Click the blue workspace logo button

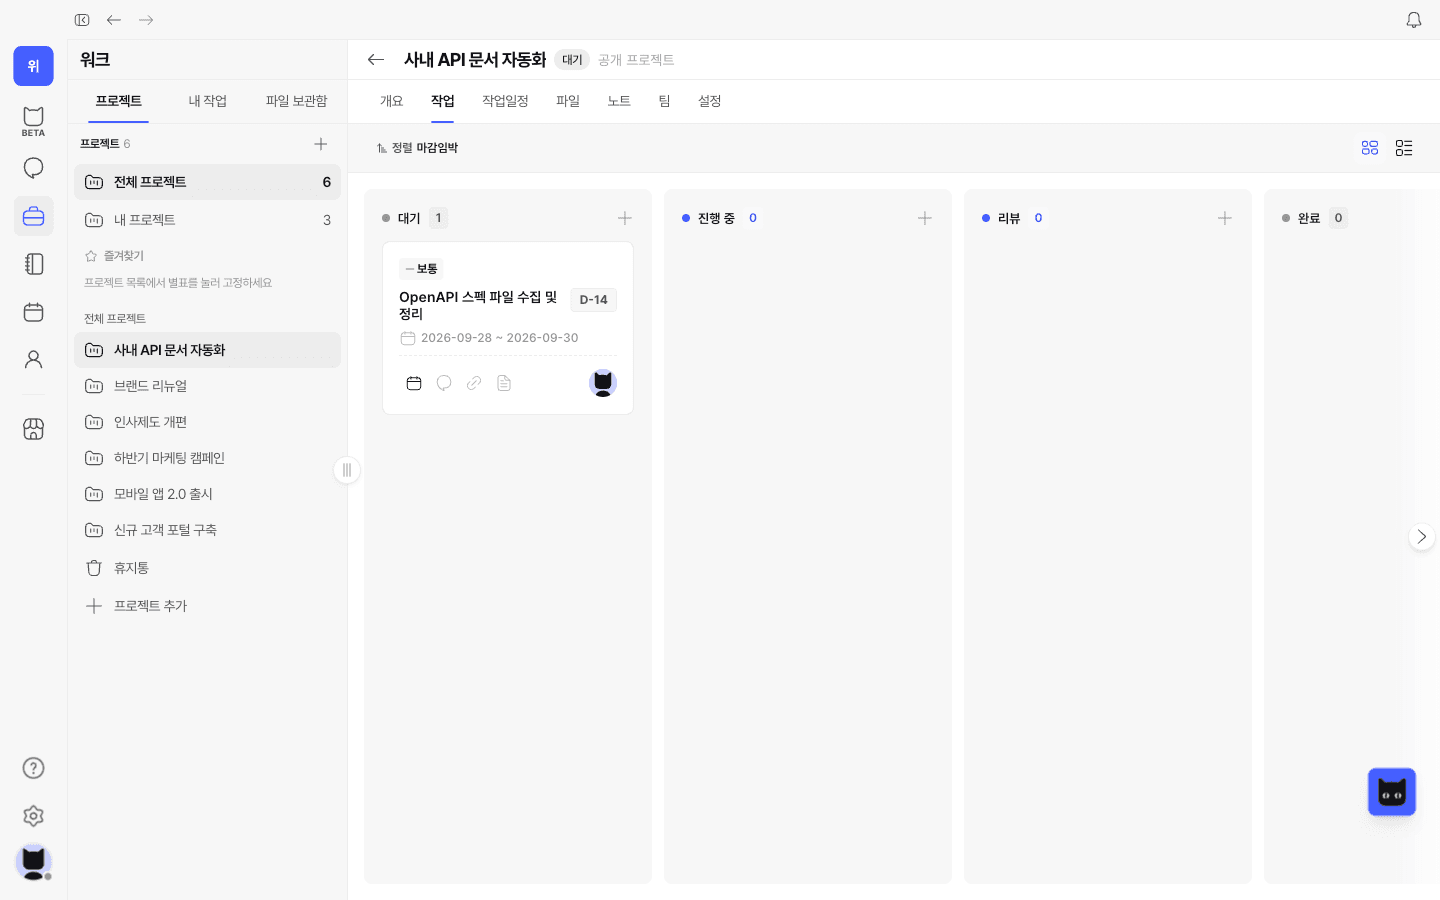[x=33, y=66]
